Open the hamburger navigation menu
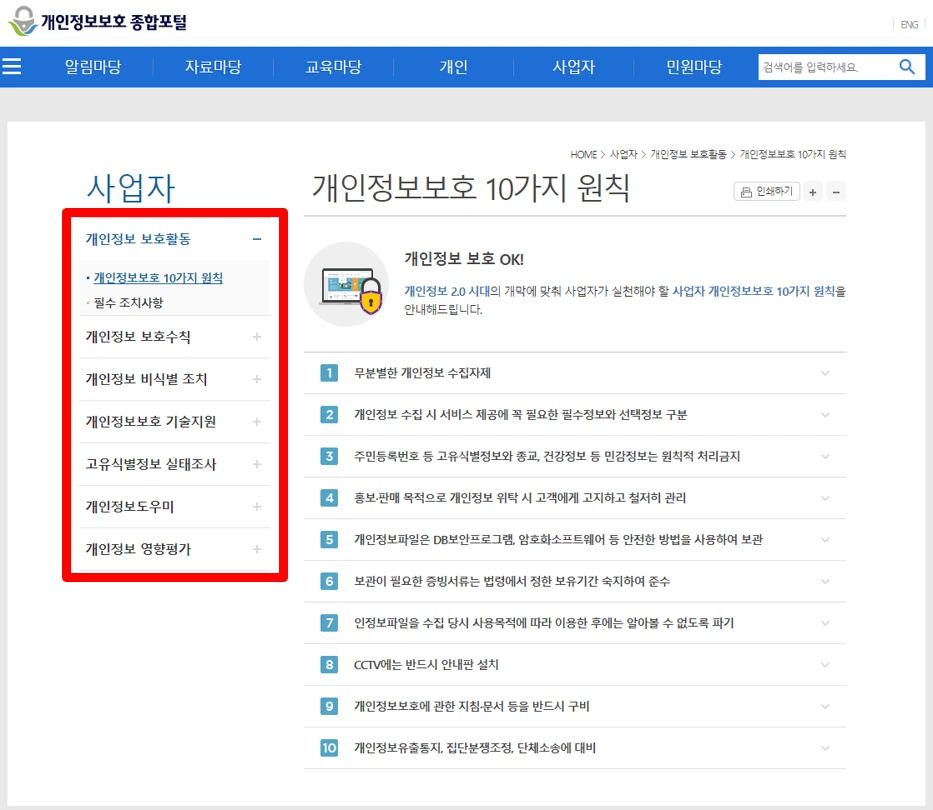Screen dimensions: 933x810 tap(13, 65)
